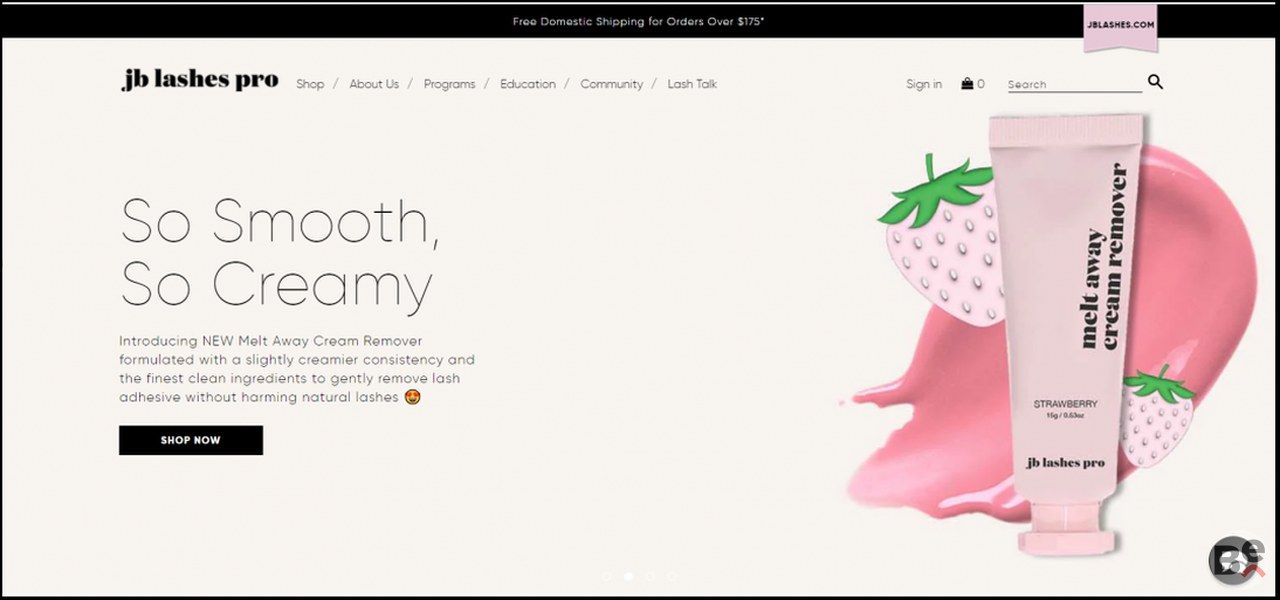Screen dimensions: 1280x600
Task: Click the floating badge icon in bottom-right corner
Action: [x=1236, y=560]
